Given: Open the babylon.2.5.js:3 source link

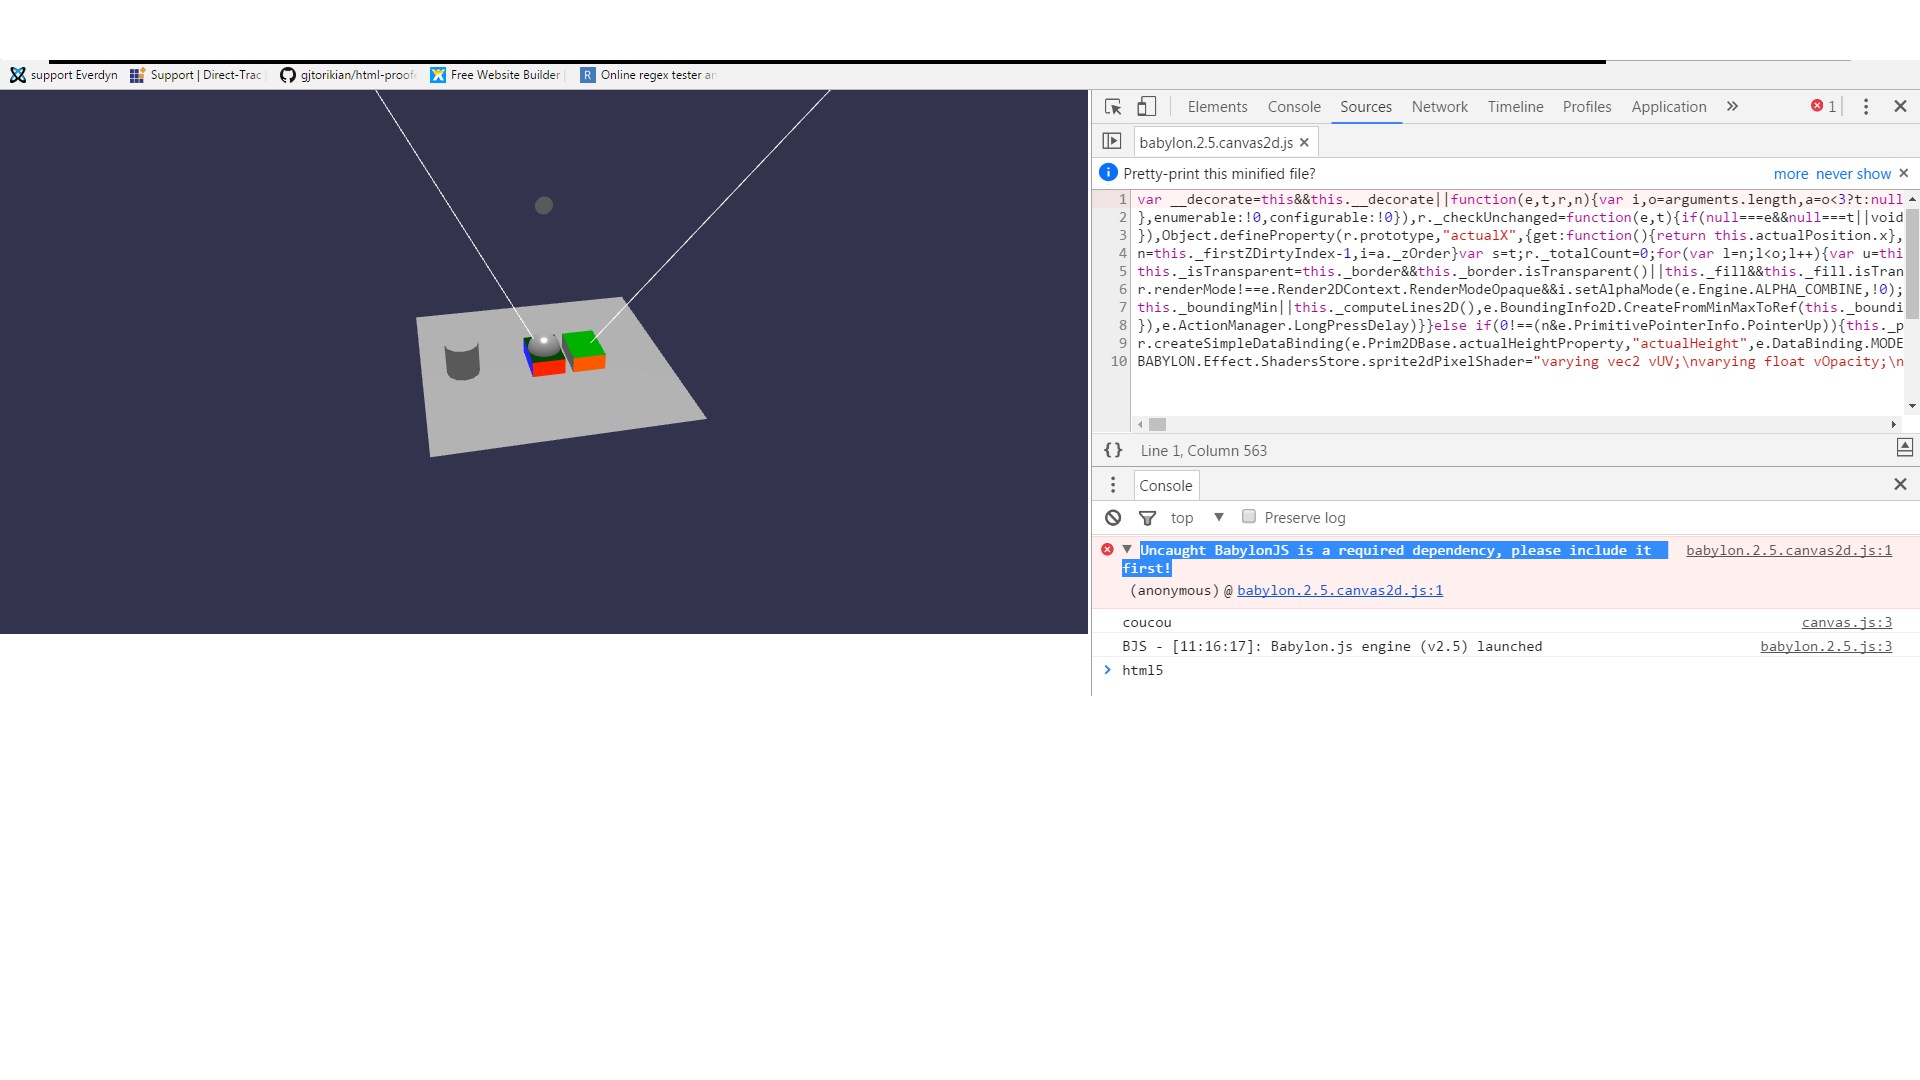Looking at the screenshot, I should 1826,646.
